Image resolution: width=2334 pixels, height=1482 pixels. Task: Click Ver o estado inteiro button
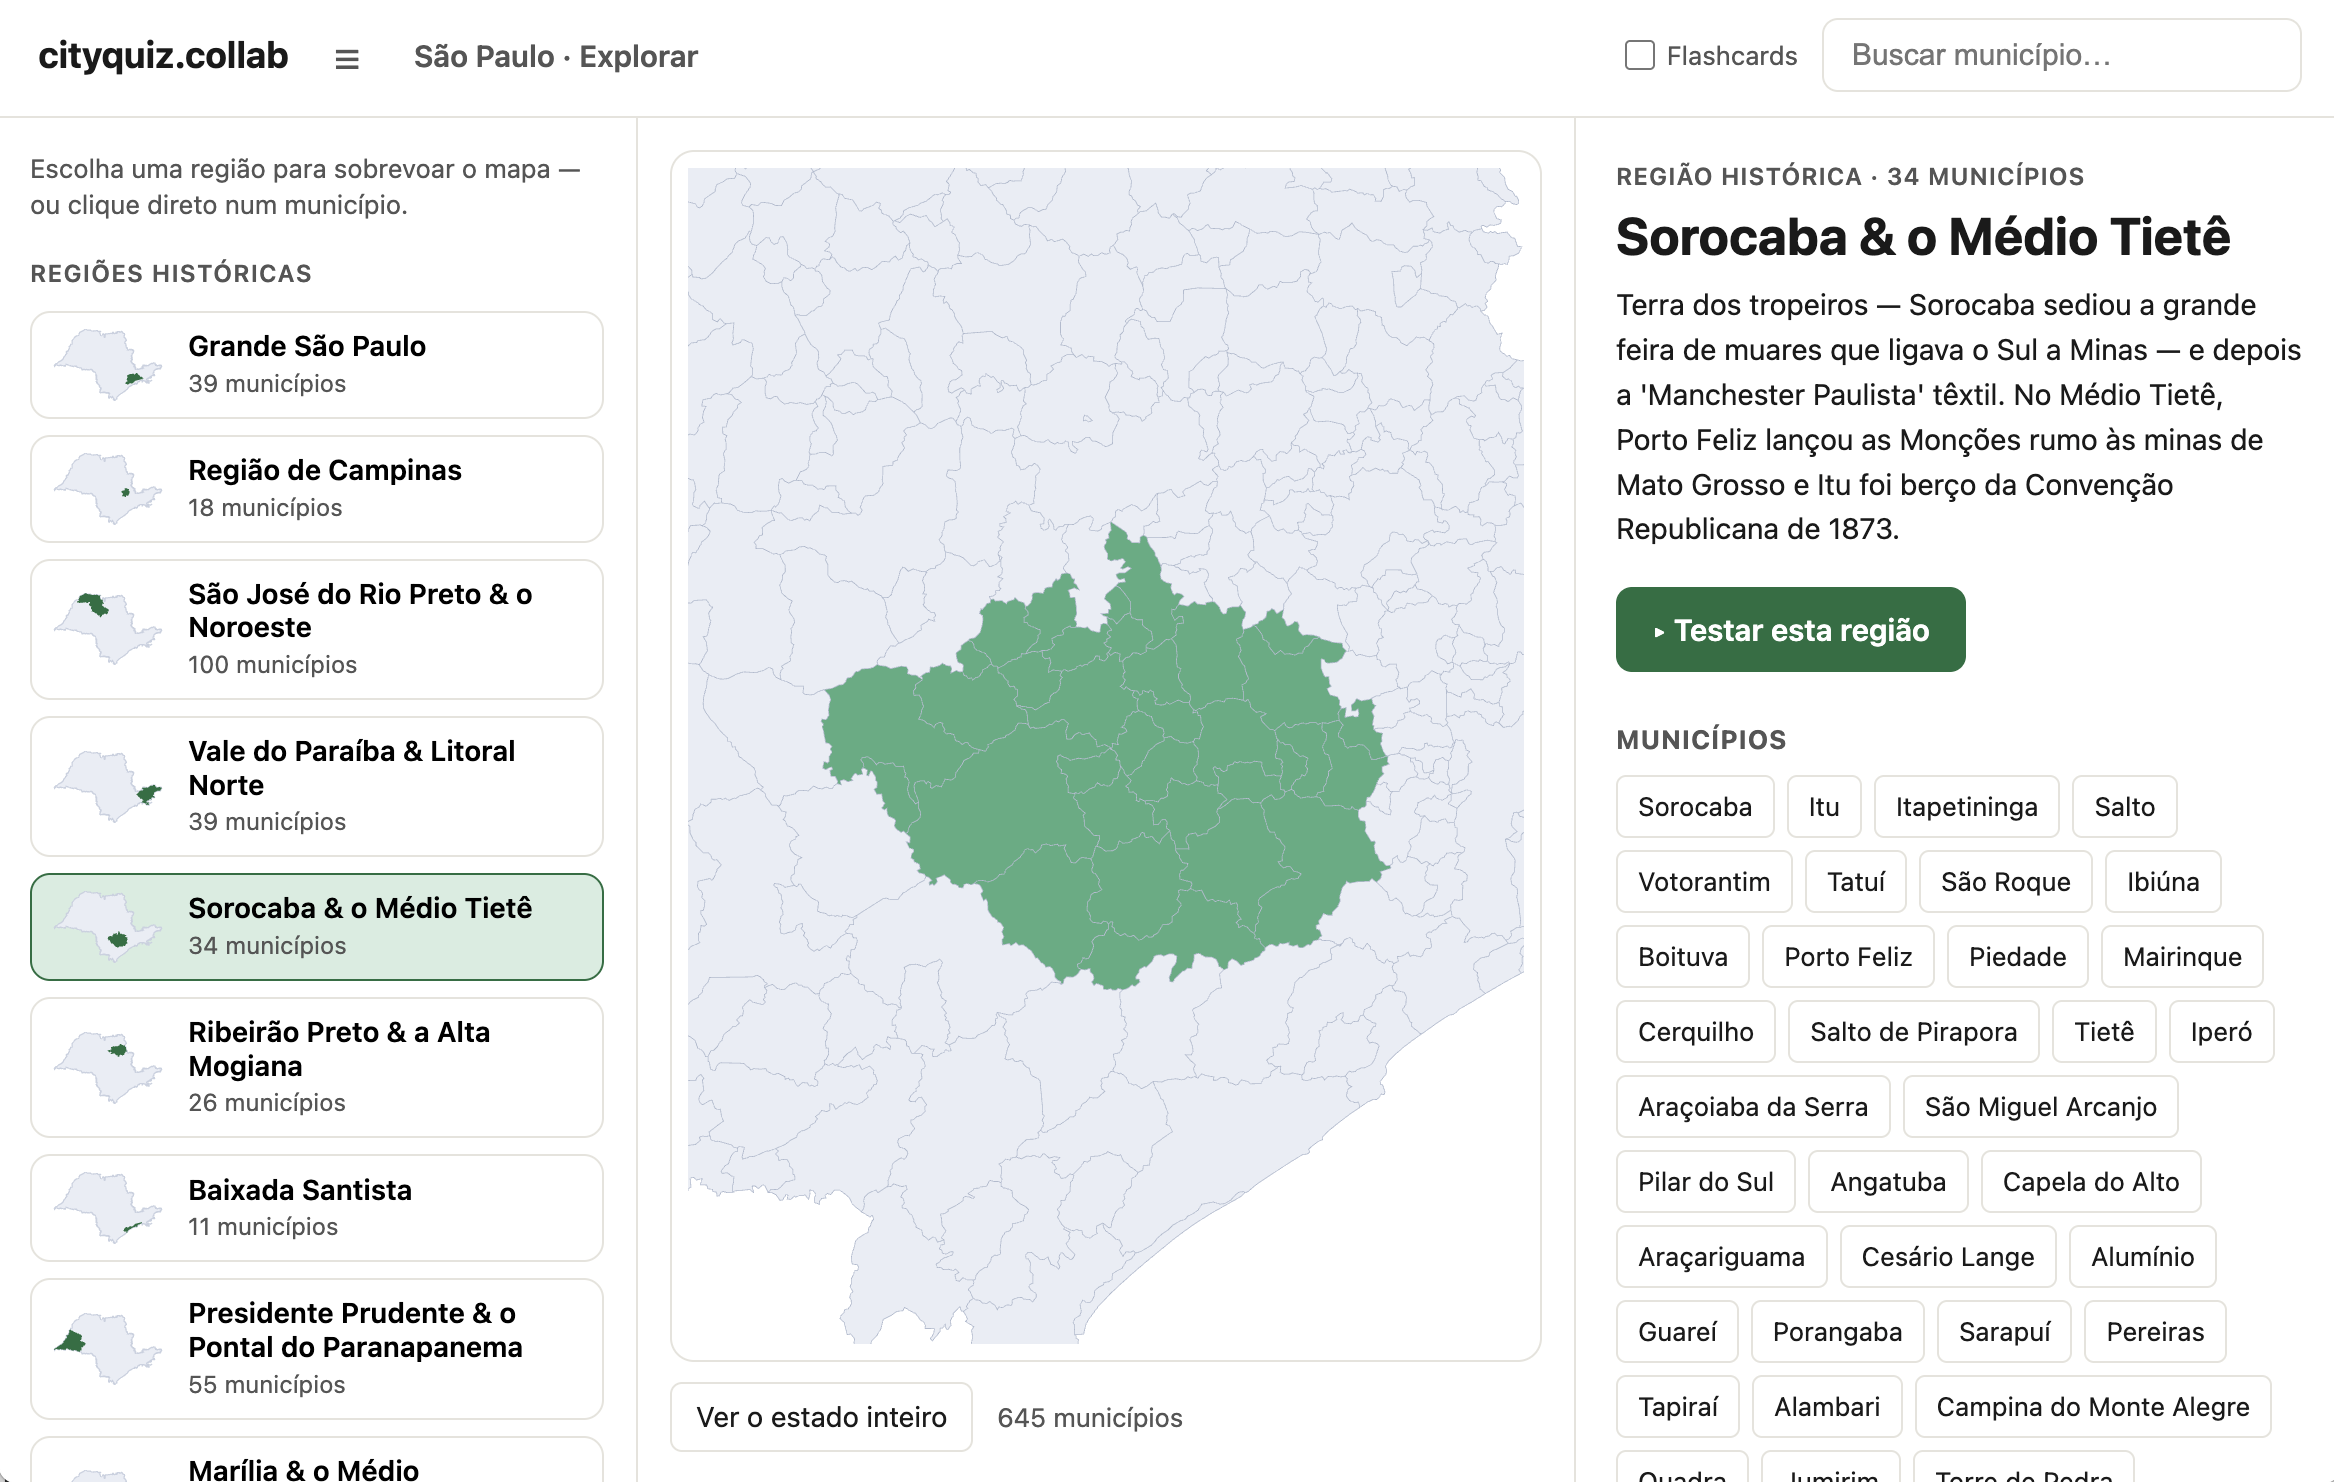(821, 1417)
